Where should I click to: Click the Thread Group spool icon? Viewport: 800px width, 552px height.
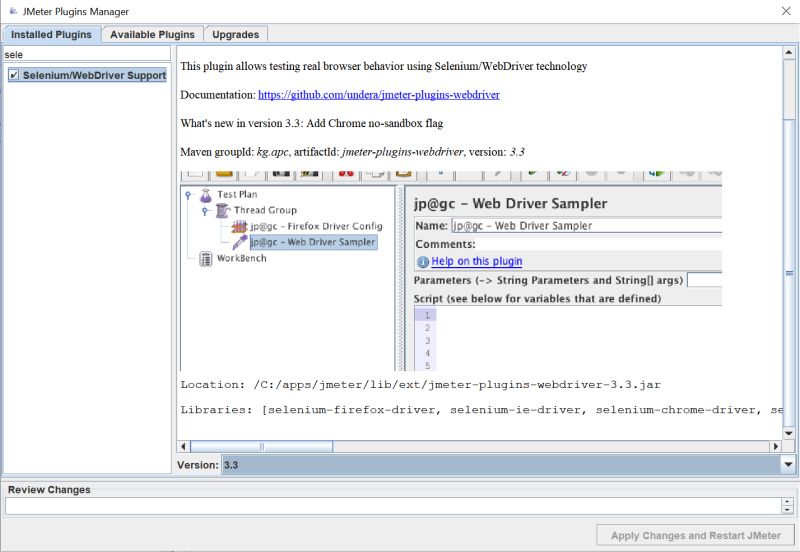click(x=222, y=210)
